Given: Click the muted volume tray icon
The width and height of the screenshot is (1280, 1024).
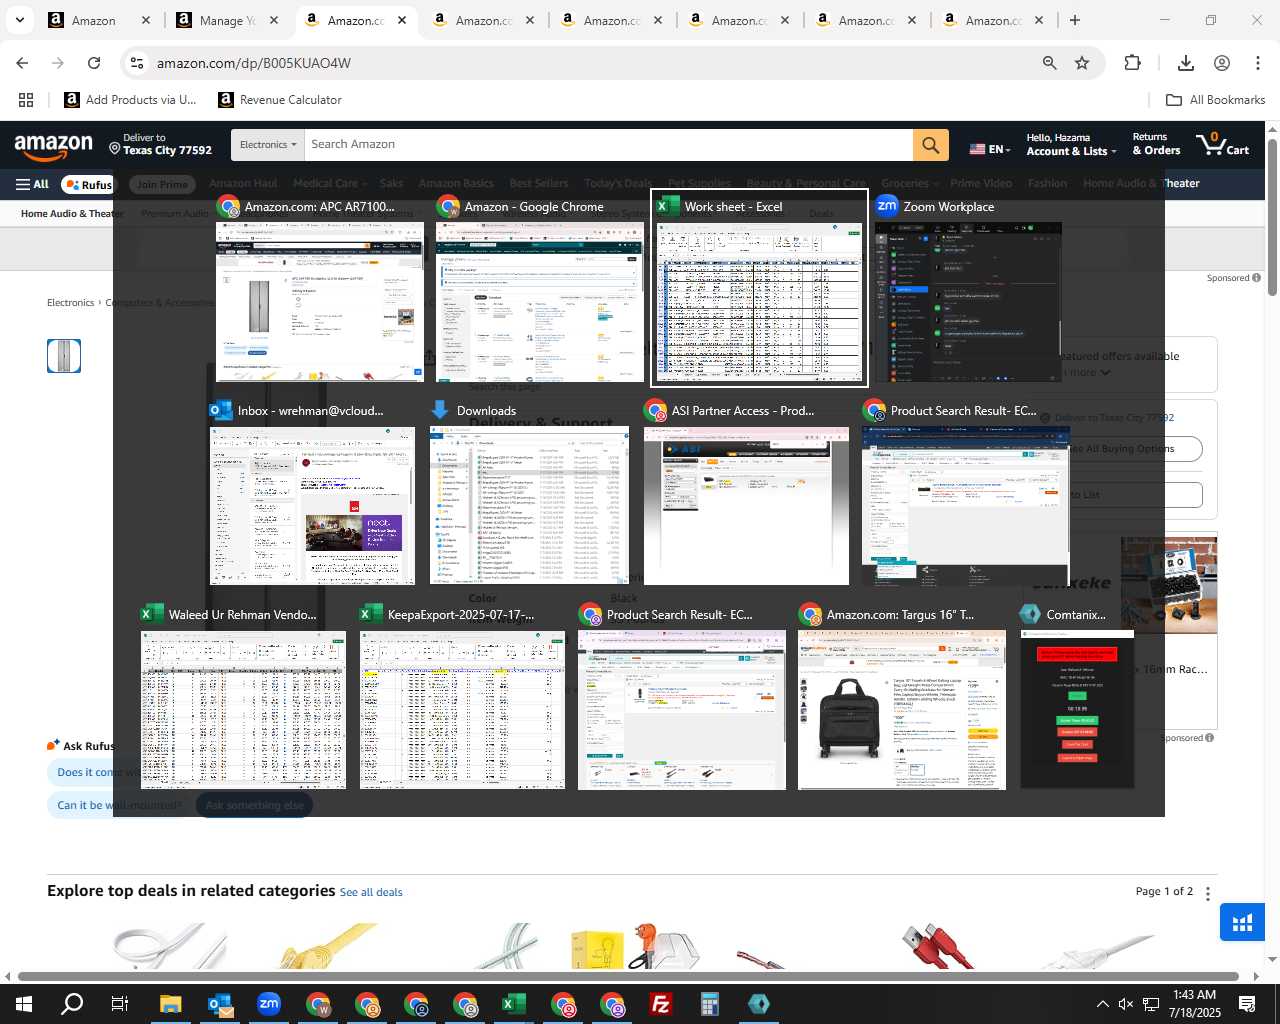Looking at the screenshot, I should (1126, 1004).
